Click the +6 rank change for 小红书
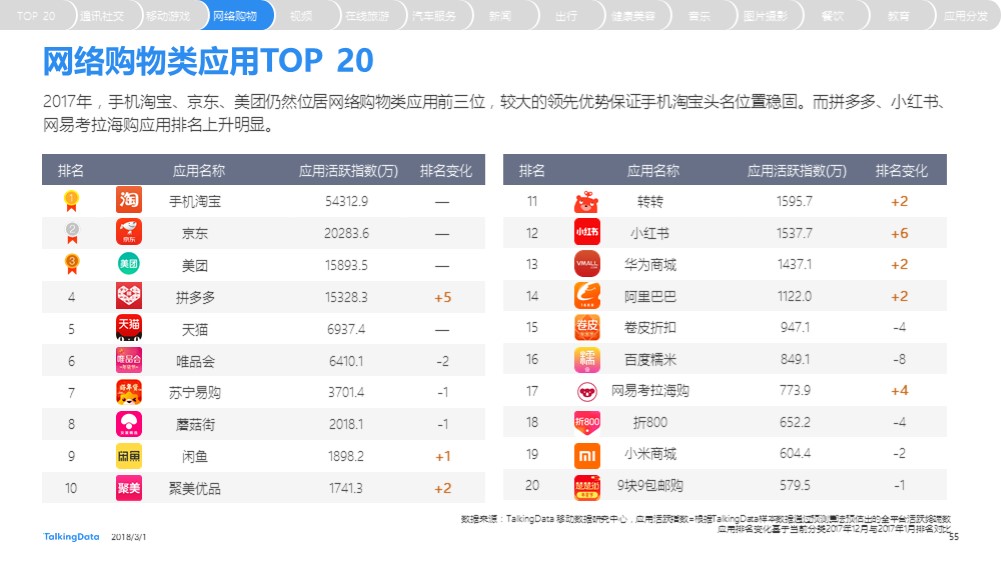This screenshot has height=563, width=1001. pos(899,234)
